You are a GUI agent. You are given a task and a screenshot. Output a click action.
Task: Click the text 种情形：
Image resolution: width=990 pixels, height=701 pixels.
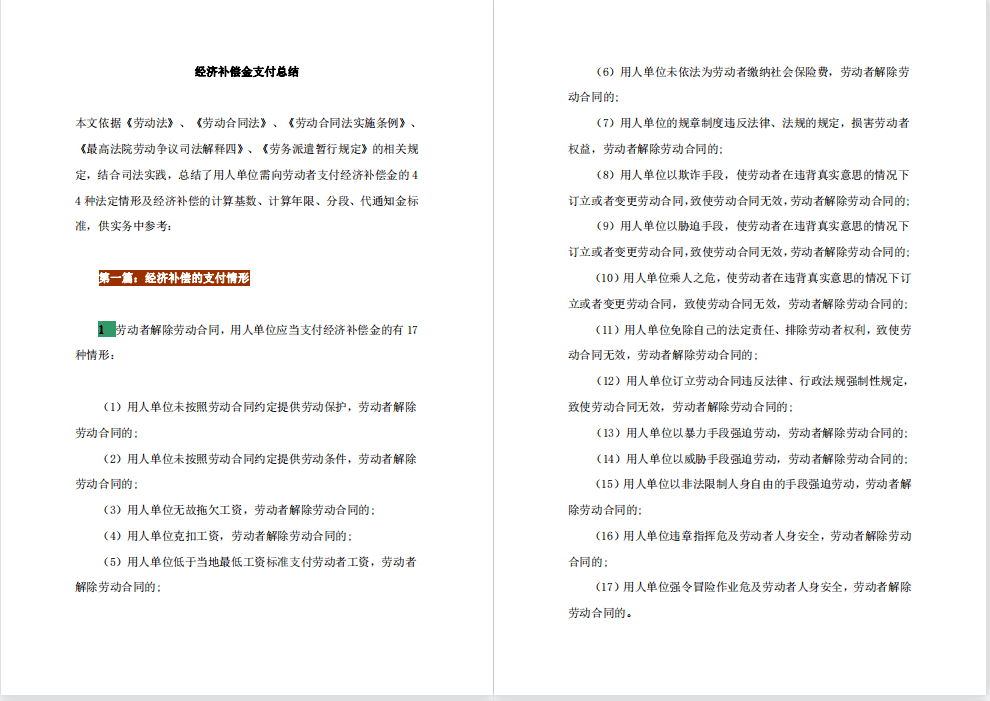(95, 355)
